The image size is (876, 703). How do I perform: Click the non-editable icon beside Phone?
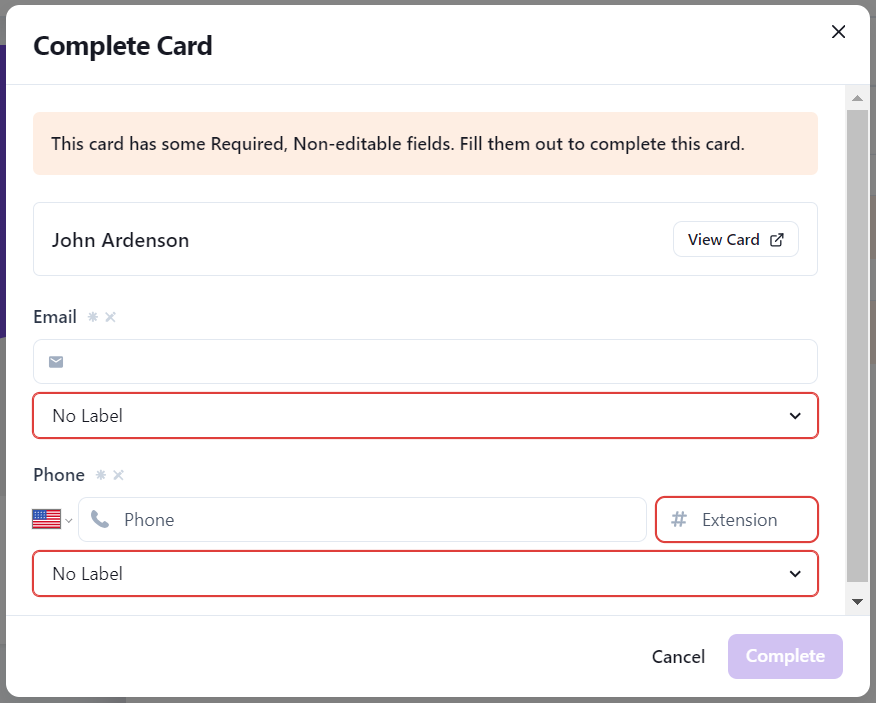coord(118,475)
